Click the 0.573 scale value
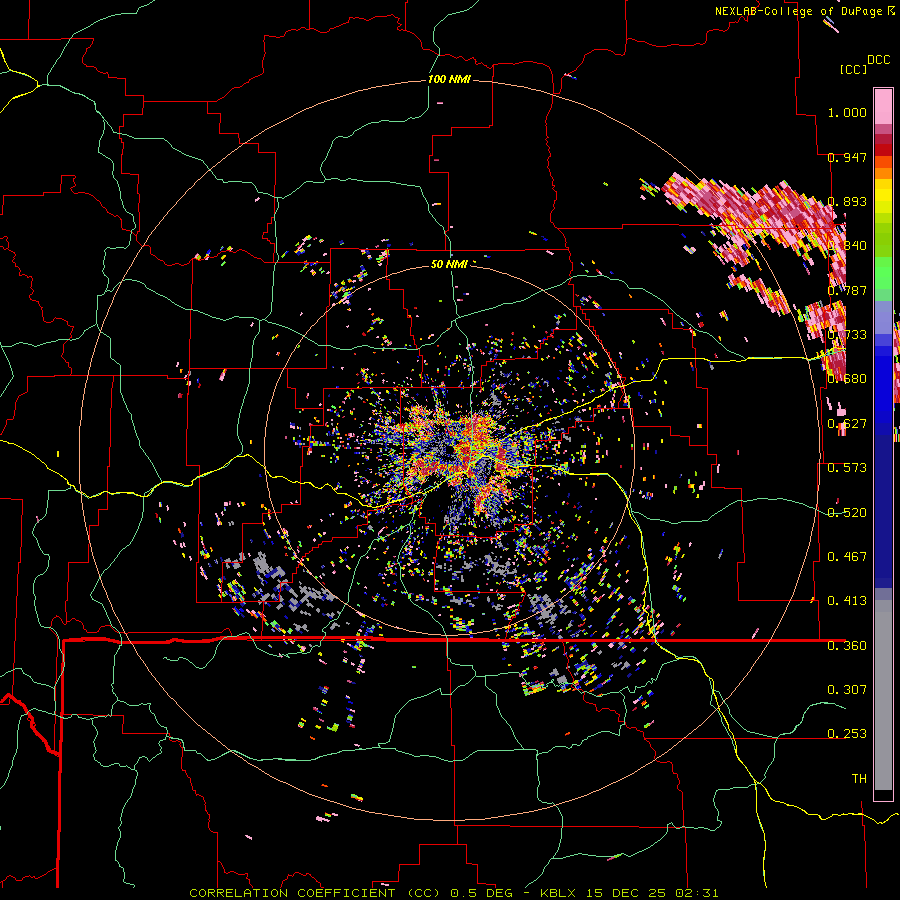The height and width of the screenshot is (900, 900). (x=847, y=468)
